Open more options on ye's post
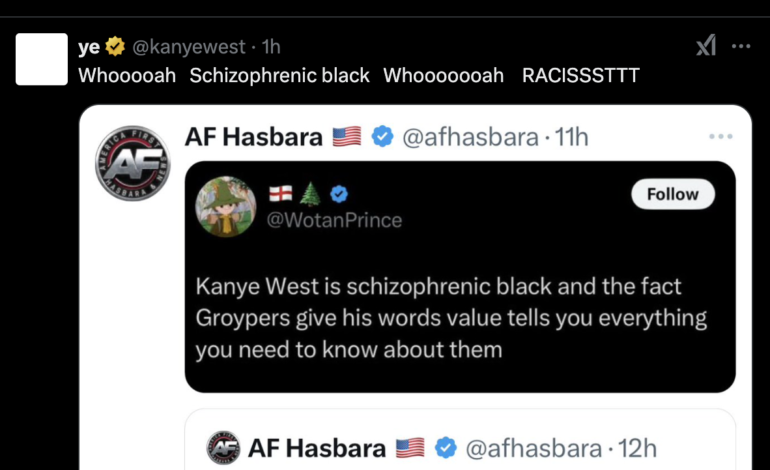770x470 pixels. [x=741, y=46]
